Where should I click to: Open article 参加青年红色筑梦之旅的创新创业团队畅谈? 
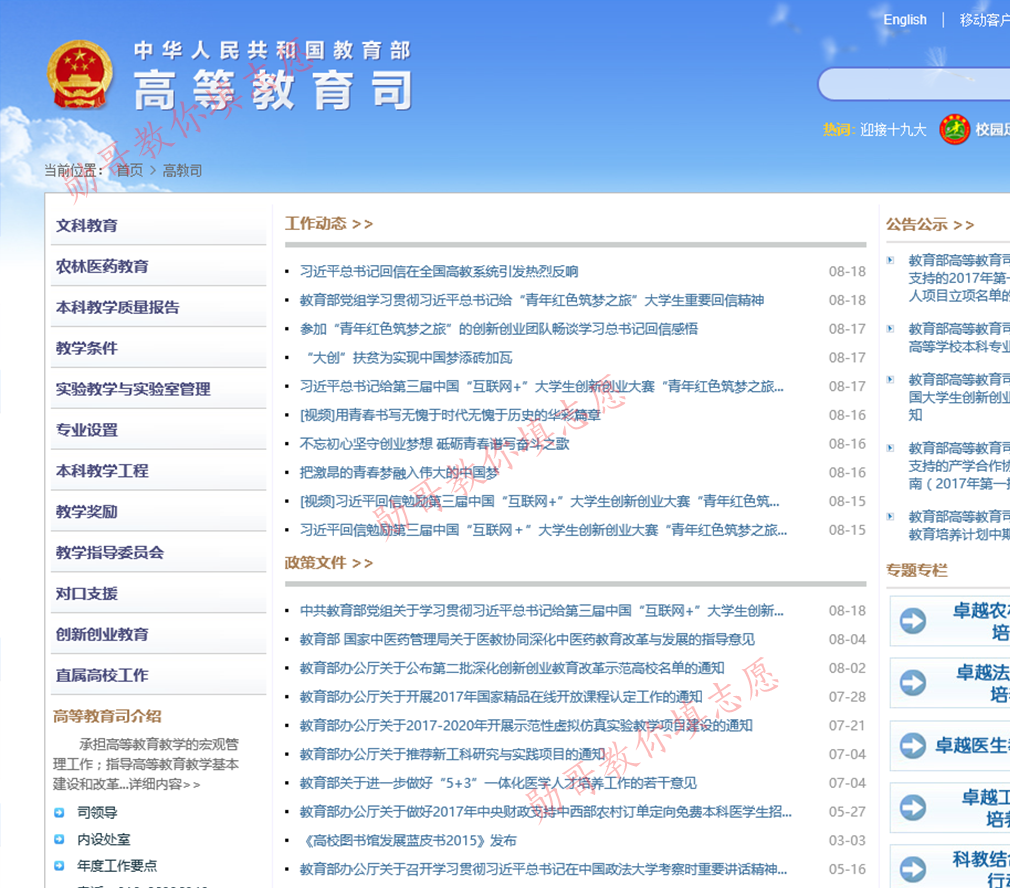pos(499,329)
